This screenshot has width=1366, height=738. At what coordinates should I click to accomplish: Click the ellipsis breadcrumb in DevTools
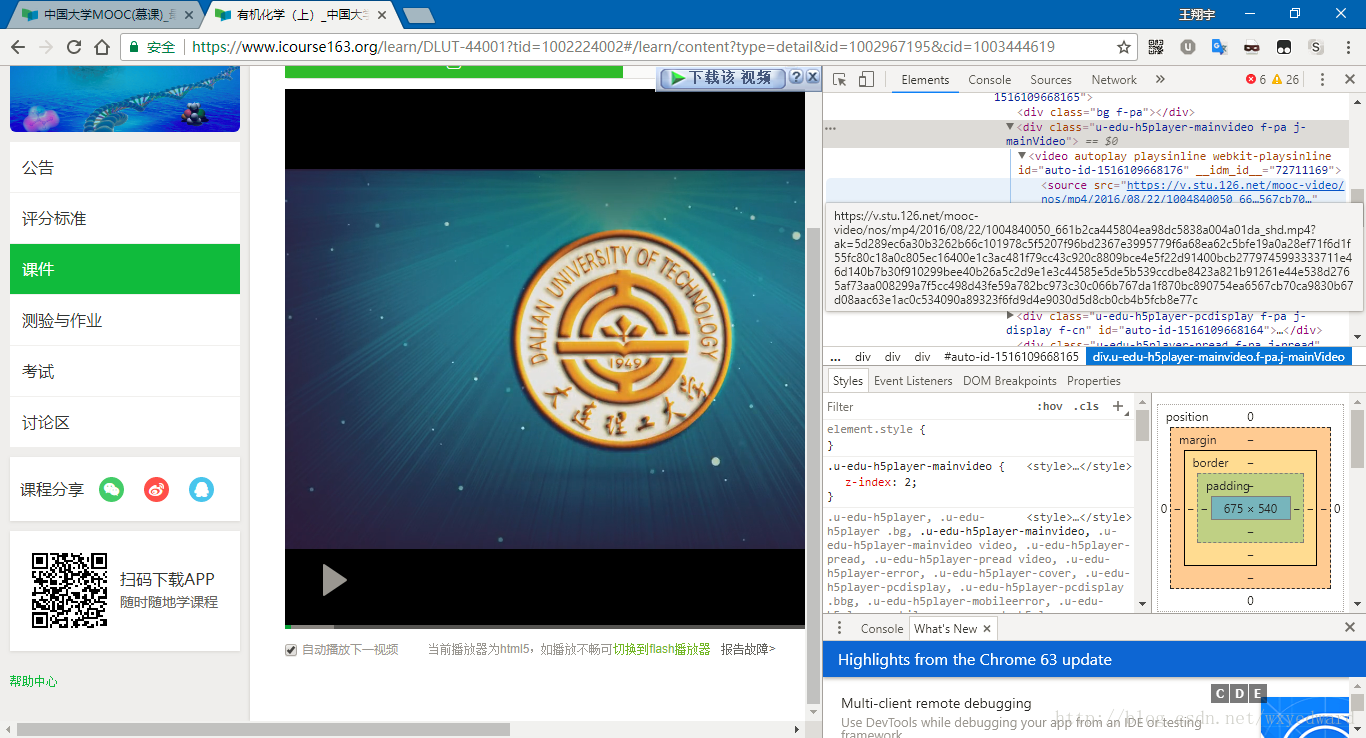[x=835, y=357]
